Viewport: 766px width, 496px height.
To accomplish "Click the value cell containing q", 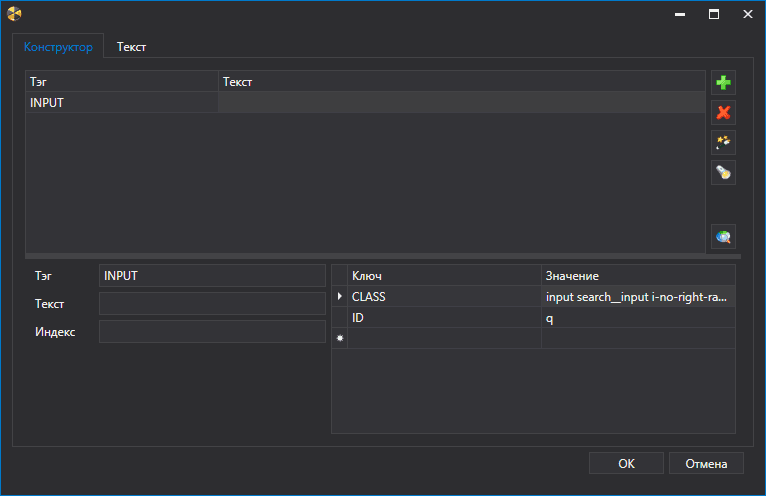I will tap(637, 318).
